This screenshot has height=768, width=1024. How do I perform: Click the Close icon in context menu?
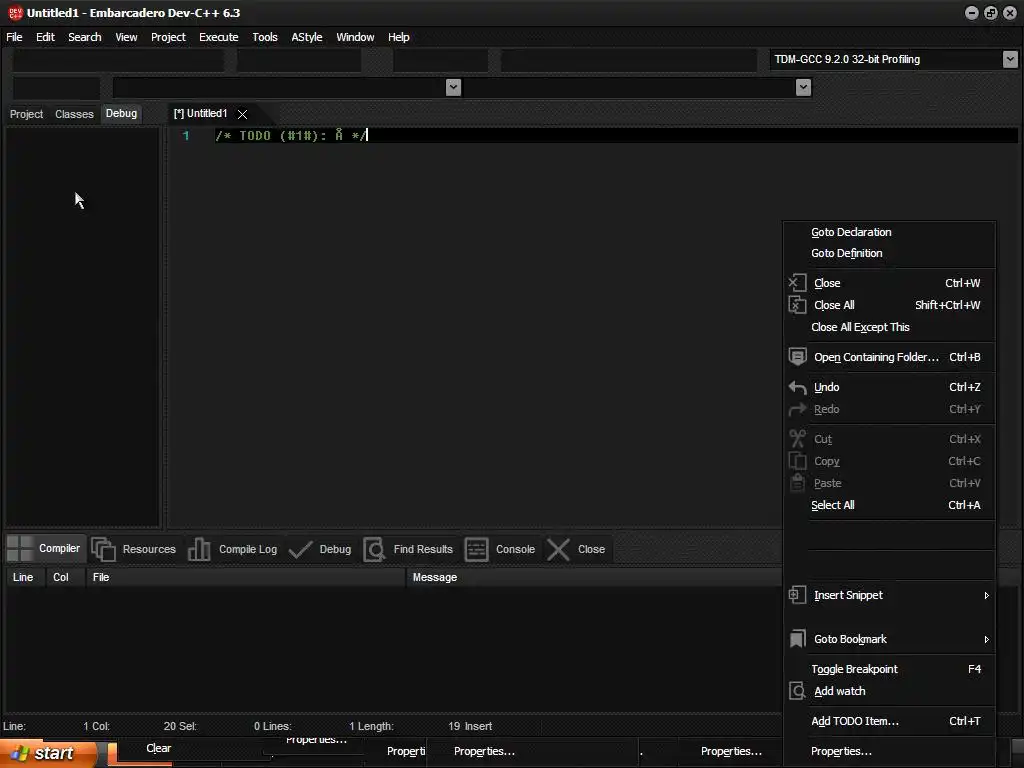pos(797,283)
